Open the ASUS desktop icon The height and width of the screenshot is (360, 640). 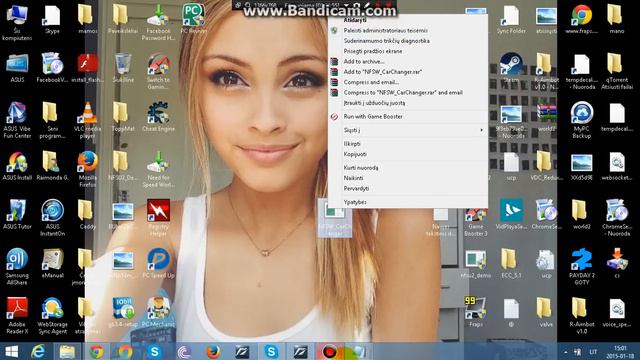(17, 68)
